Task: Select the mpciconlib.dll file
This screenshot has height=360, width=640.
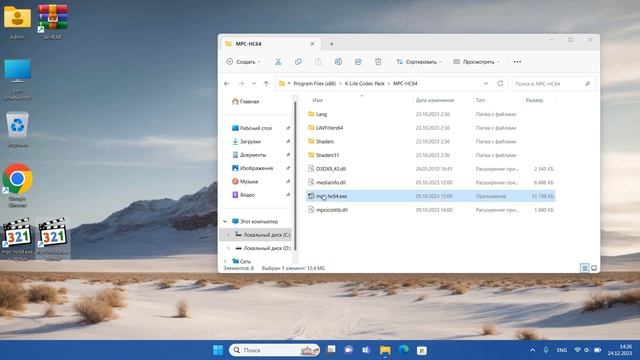Action: click(x=431, y=210)
